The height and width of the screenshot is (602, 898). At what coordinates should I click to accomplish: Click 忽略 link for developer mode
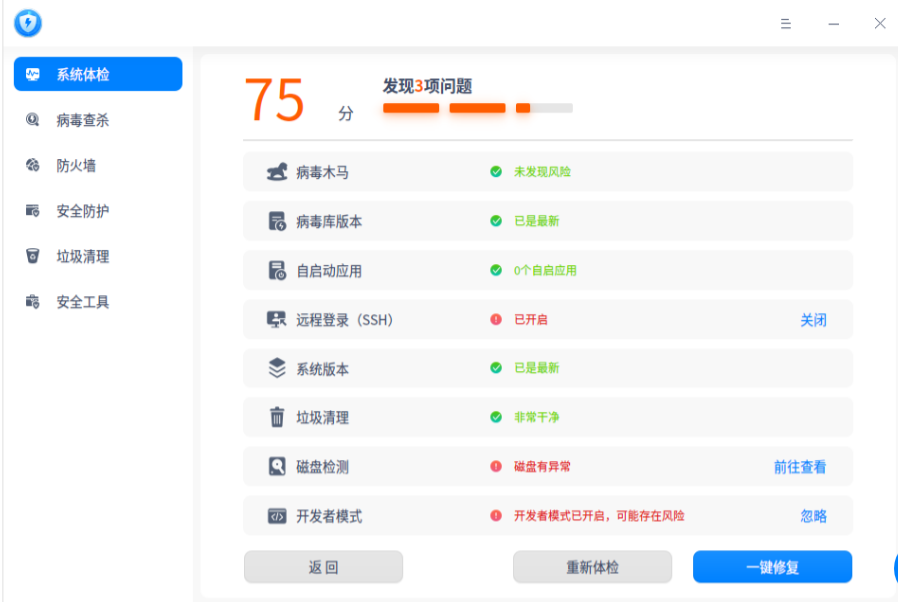813,516
